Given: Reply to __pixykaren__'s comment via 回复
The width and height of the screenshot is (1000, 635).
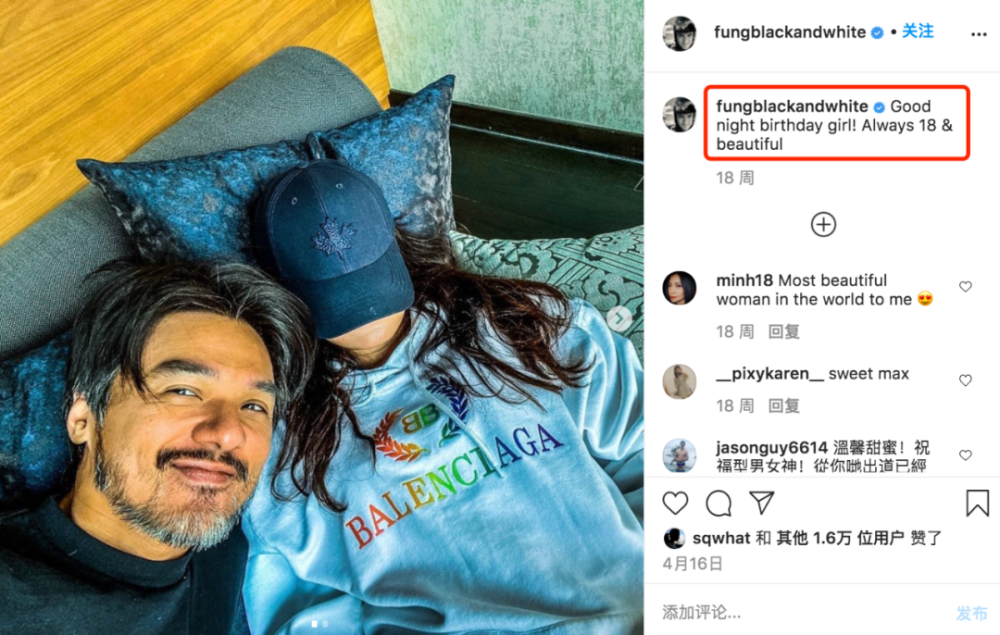Looking at the screenshot, I should coord(784,406).
